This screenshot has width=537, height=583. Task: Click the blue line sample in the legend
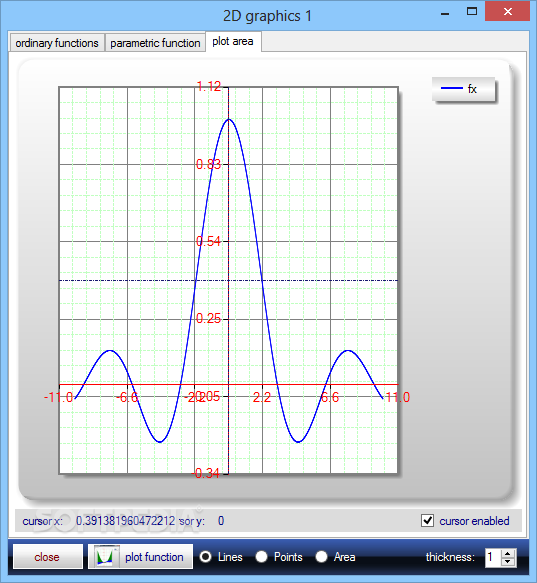coord(451,88)
